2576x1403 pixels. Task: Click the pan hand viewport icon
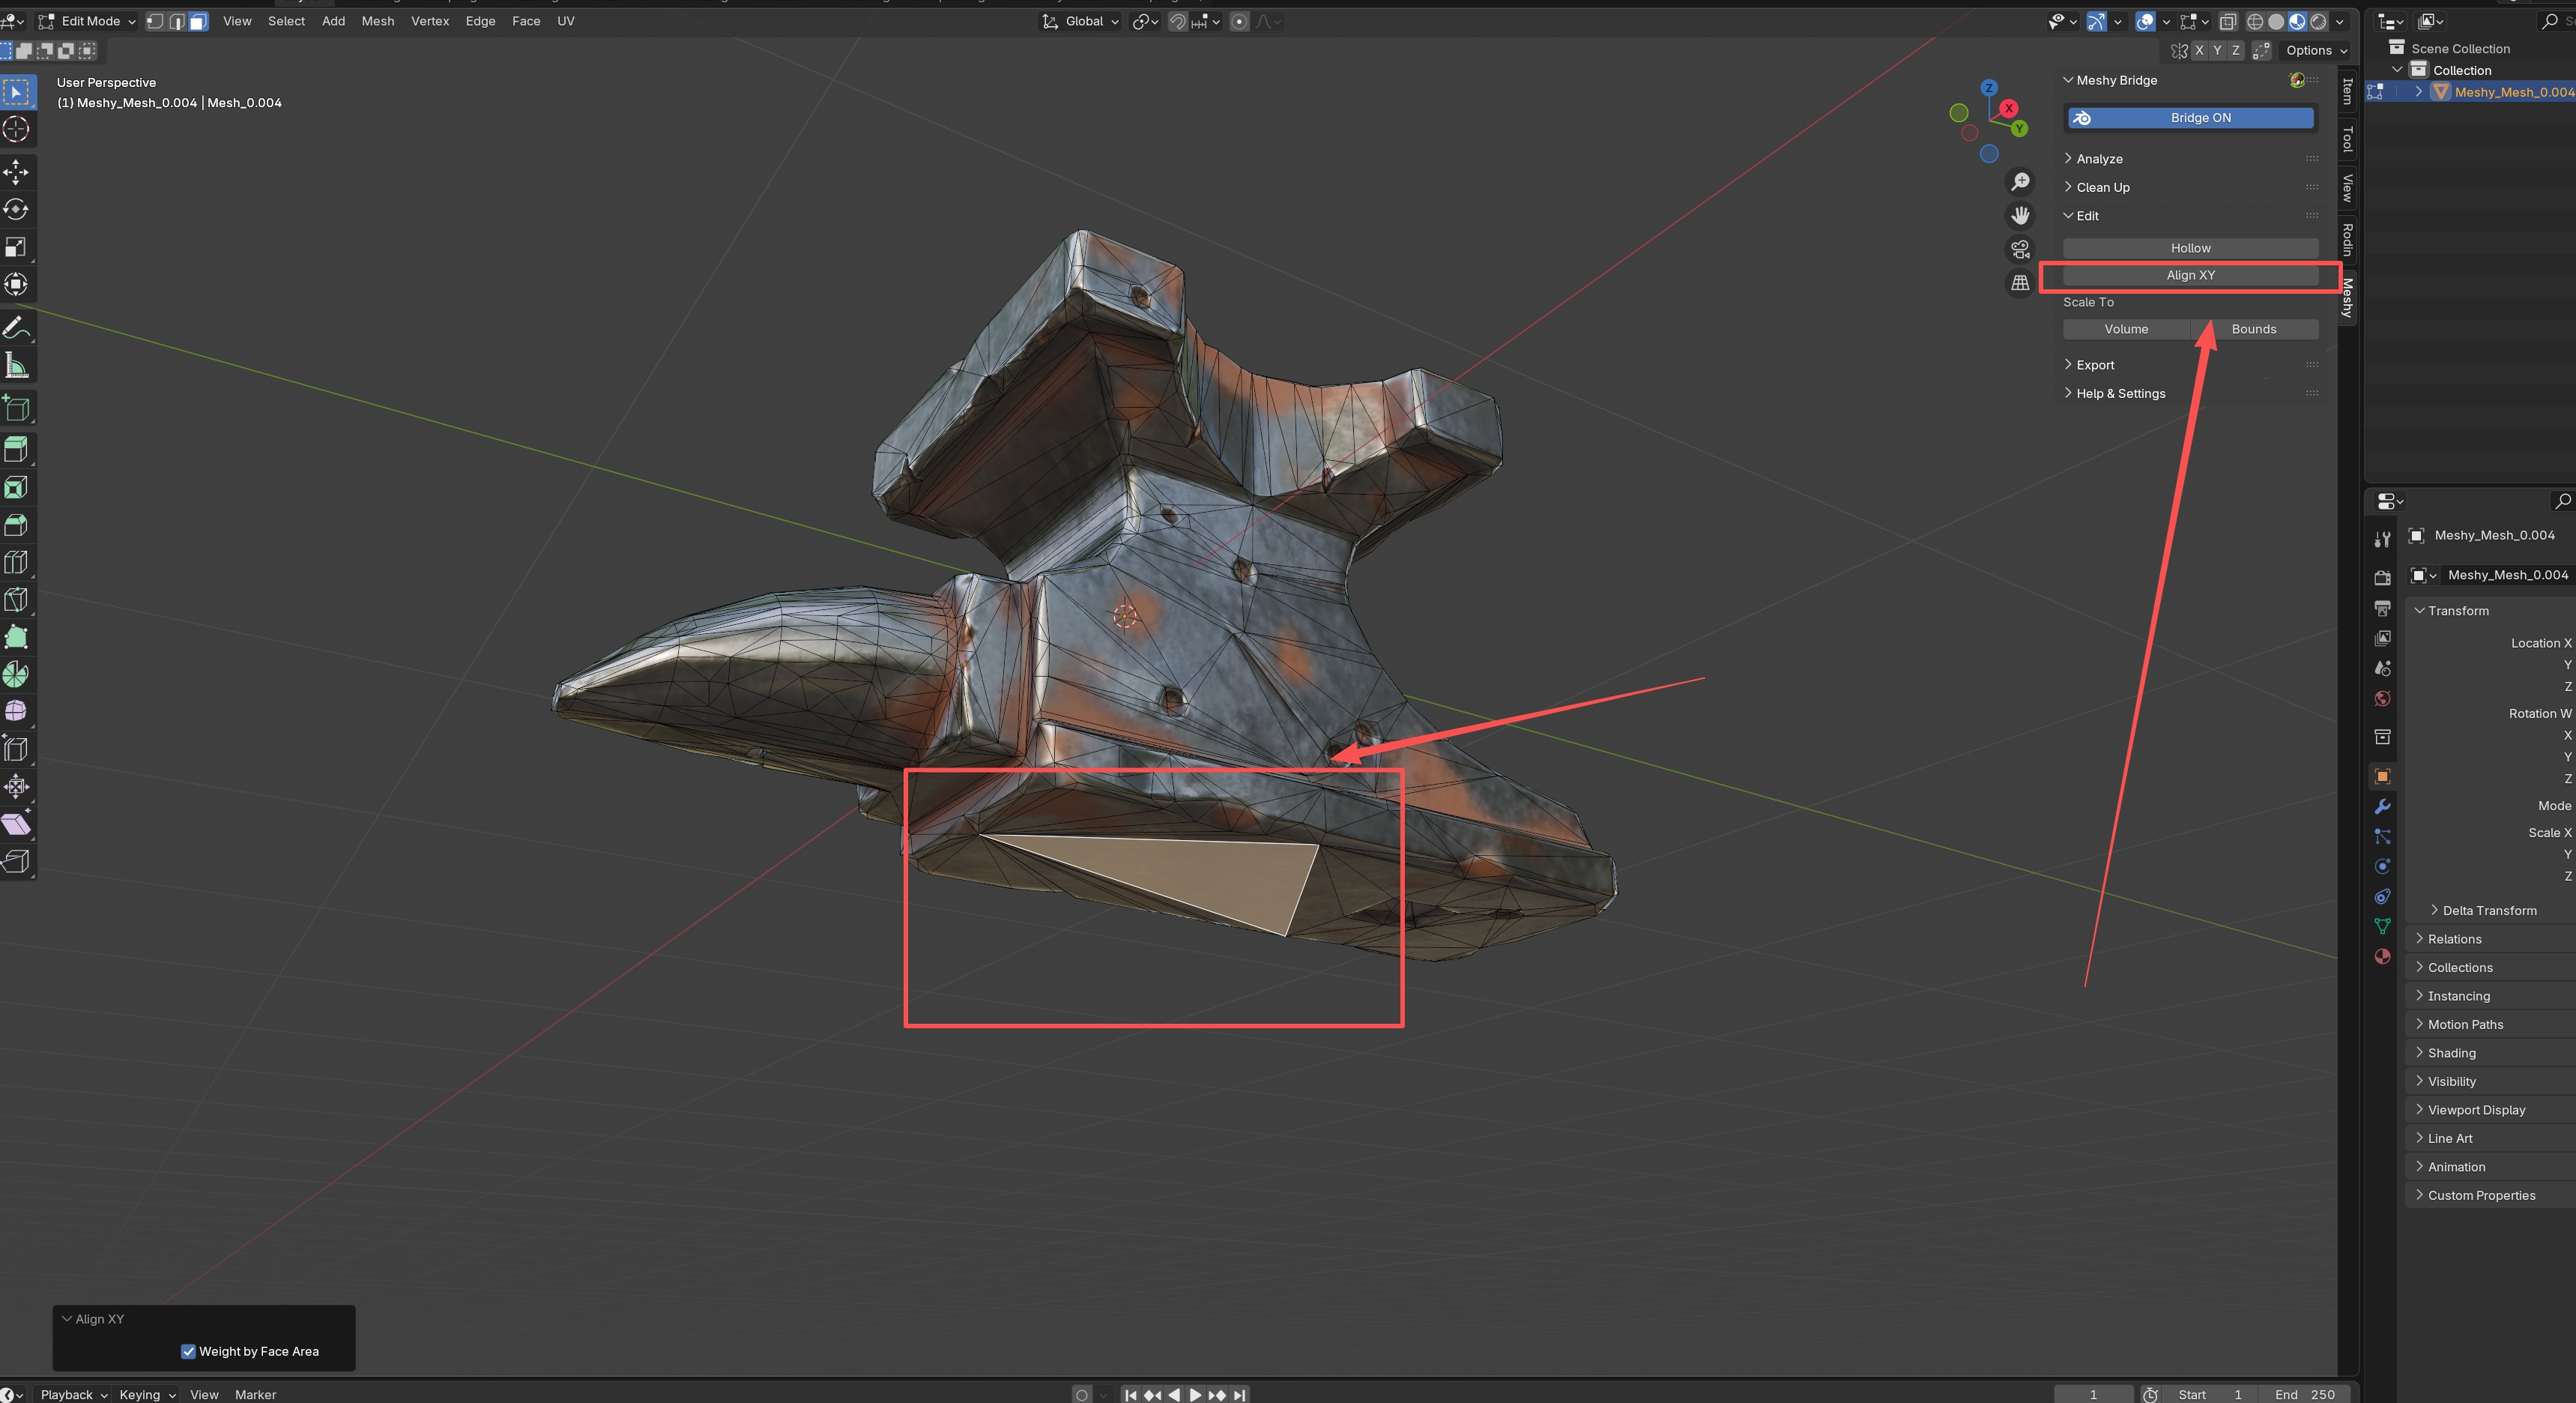pyautogui.click(x=2020, y=215)
